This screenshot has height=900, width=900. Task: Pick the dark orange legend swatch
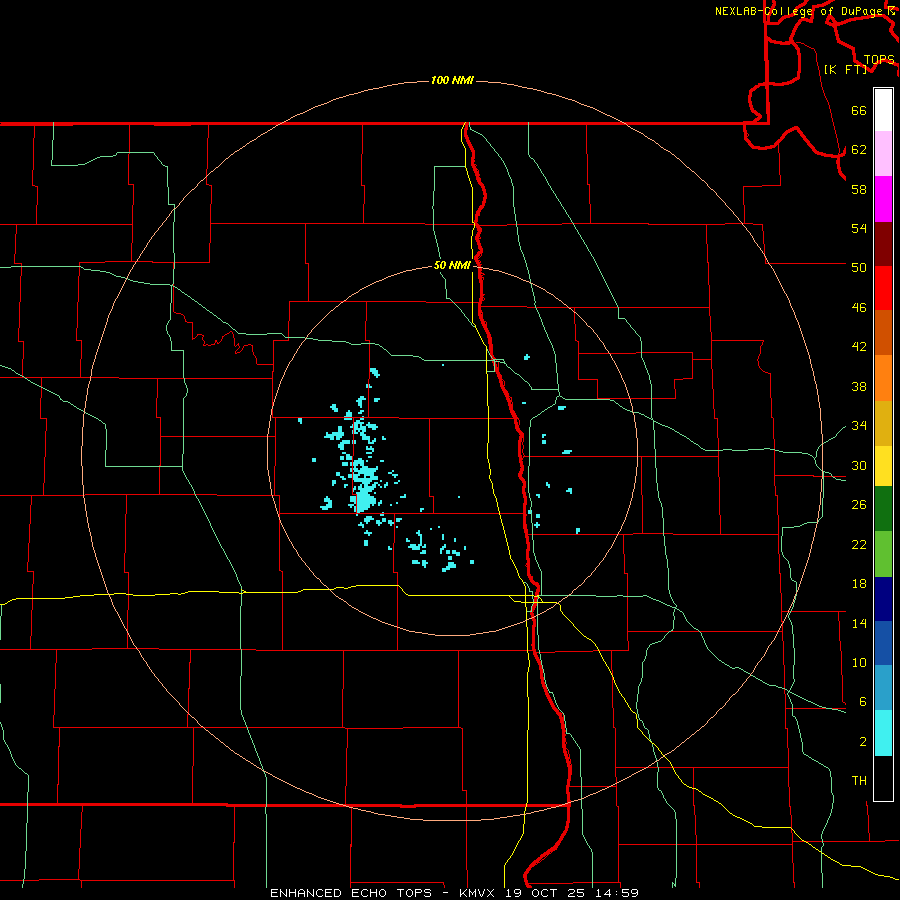pos(883,333)
